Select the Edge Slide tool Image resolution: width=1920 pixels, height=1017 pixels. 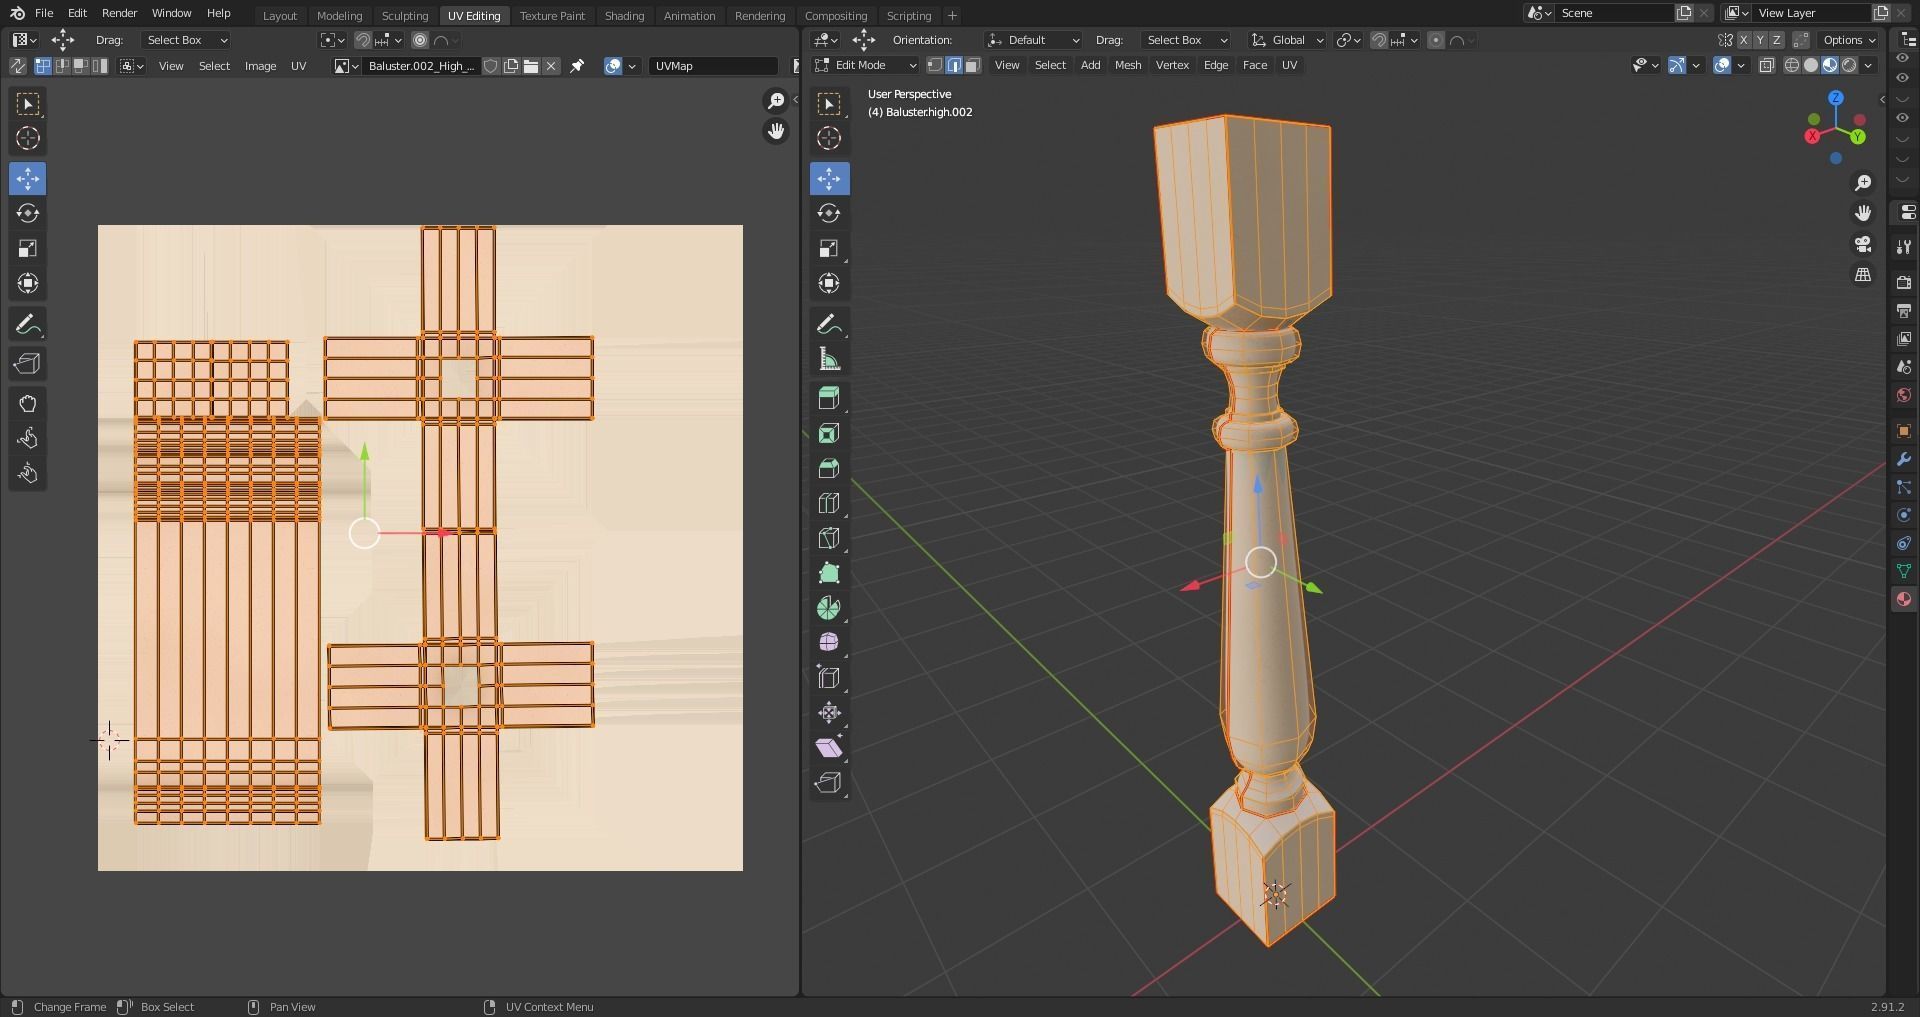(x=829, y=678)
